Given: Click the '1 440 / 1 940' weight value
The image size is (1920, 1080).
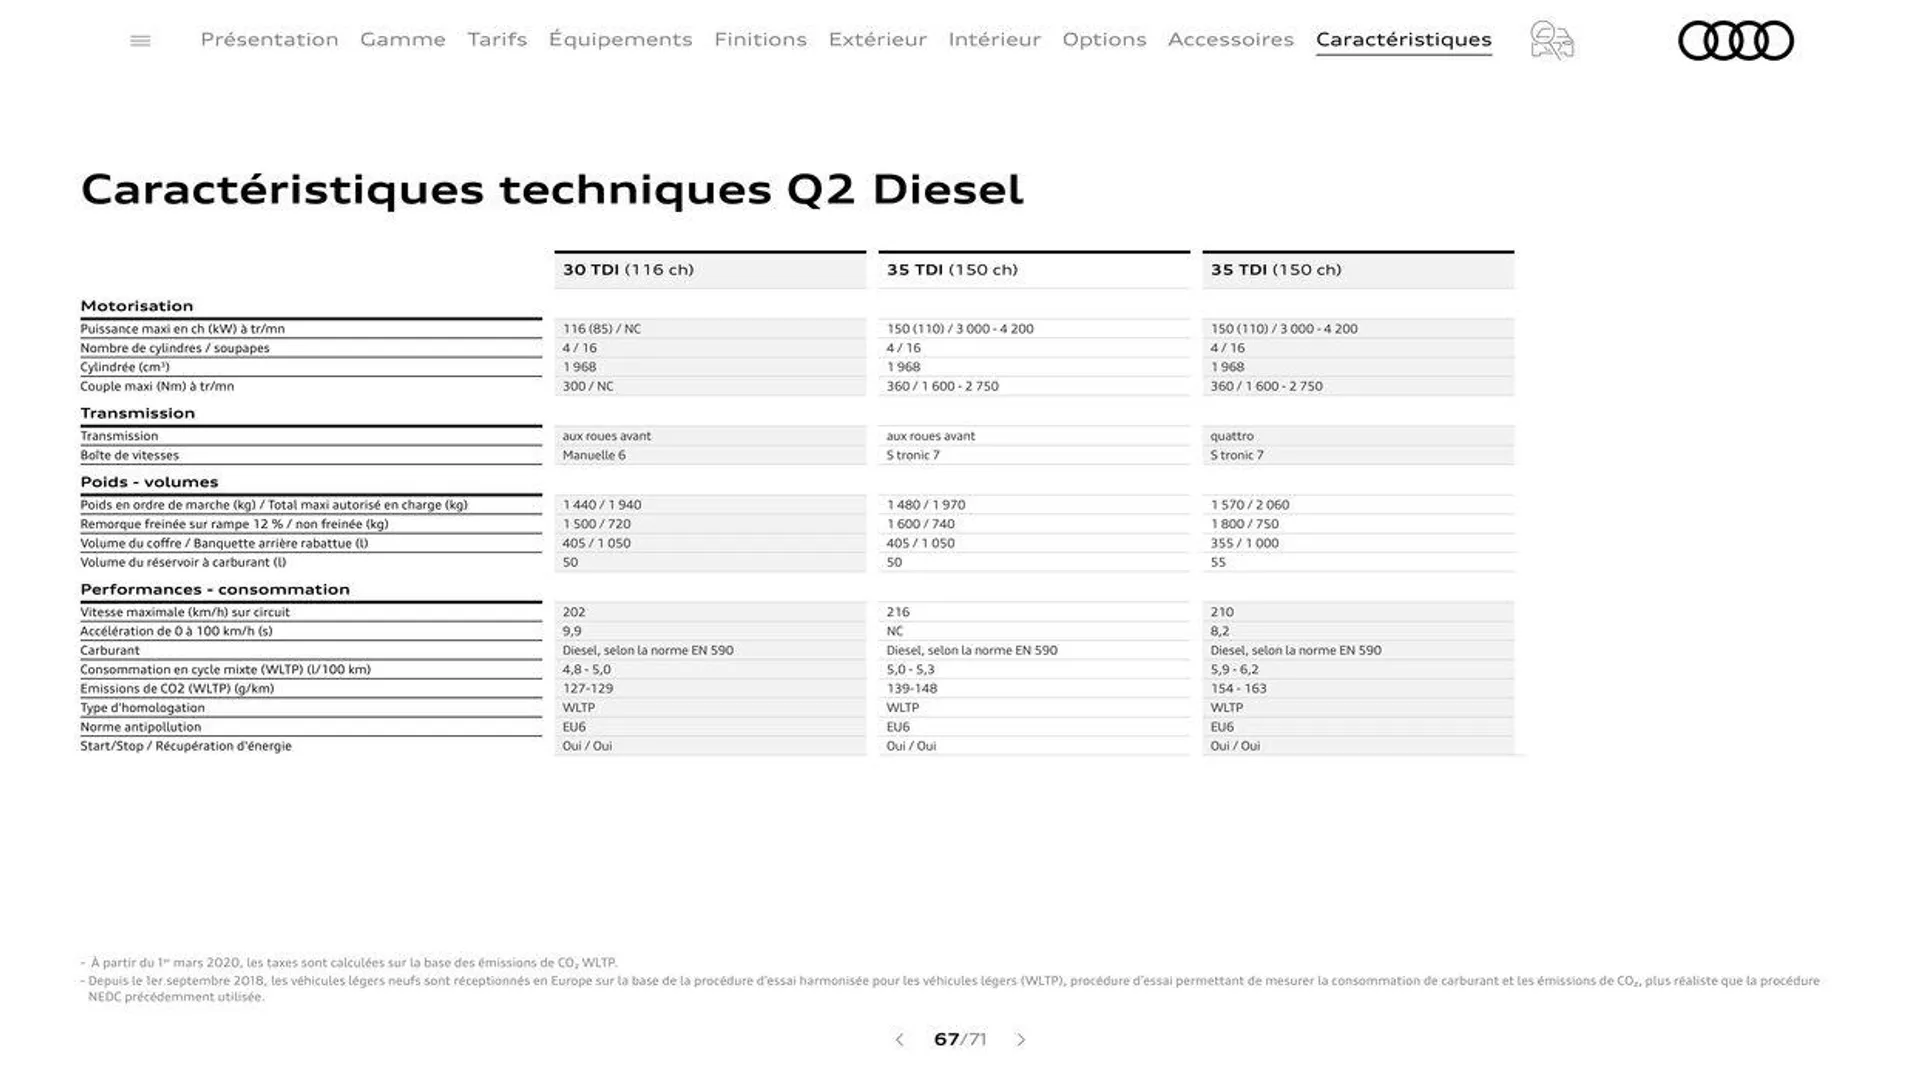Looking at the screenshot, I should tap(602, 505).
